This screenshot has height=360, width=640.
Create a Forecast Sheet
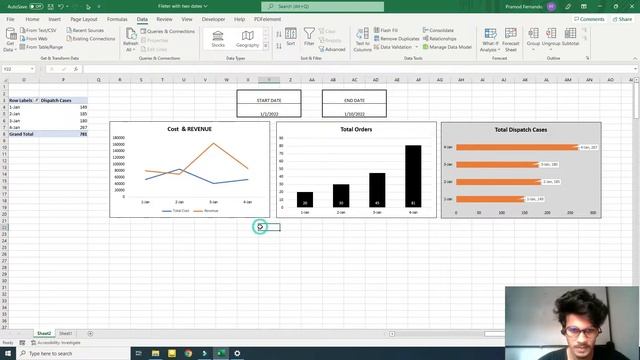(x=511, y=40)
